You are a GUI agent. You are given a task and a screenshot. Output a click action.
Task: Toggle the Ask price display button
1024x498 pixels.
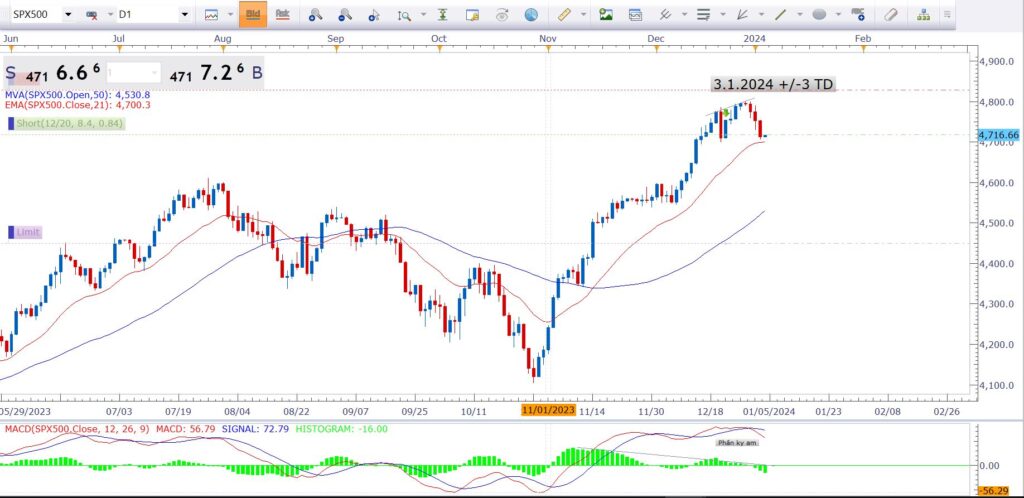(283, 14)
